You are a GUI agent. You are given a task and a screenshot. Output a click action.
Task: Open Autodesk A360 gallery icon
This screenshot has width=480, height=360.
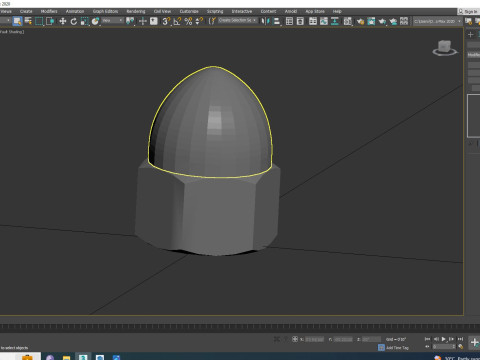pyautogui.click(x=404, y=21)
